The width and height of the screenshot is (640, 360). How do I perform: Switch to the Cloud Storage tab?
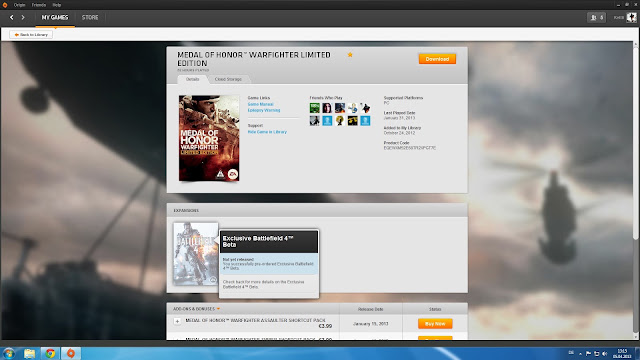click(x=228, y=79)
